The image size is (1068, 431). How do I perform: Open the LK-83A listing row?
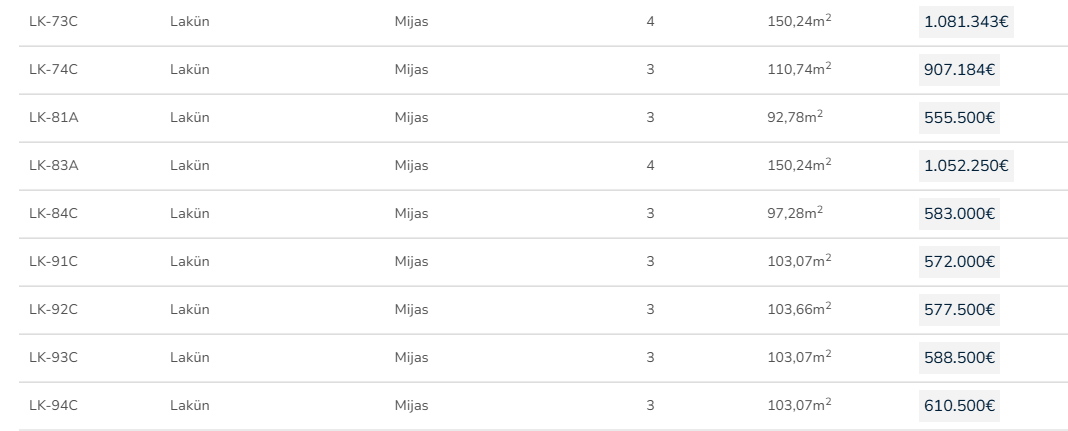pos(53,165)
